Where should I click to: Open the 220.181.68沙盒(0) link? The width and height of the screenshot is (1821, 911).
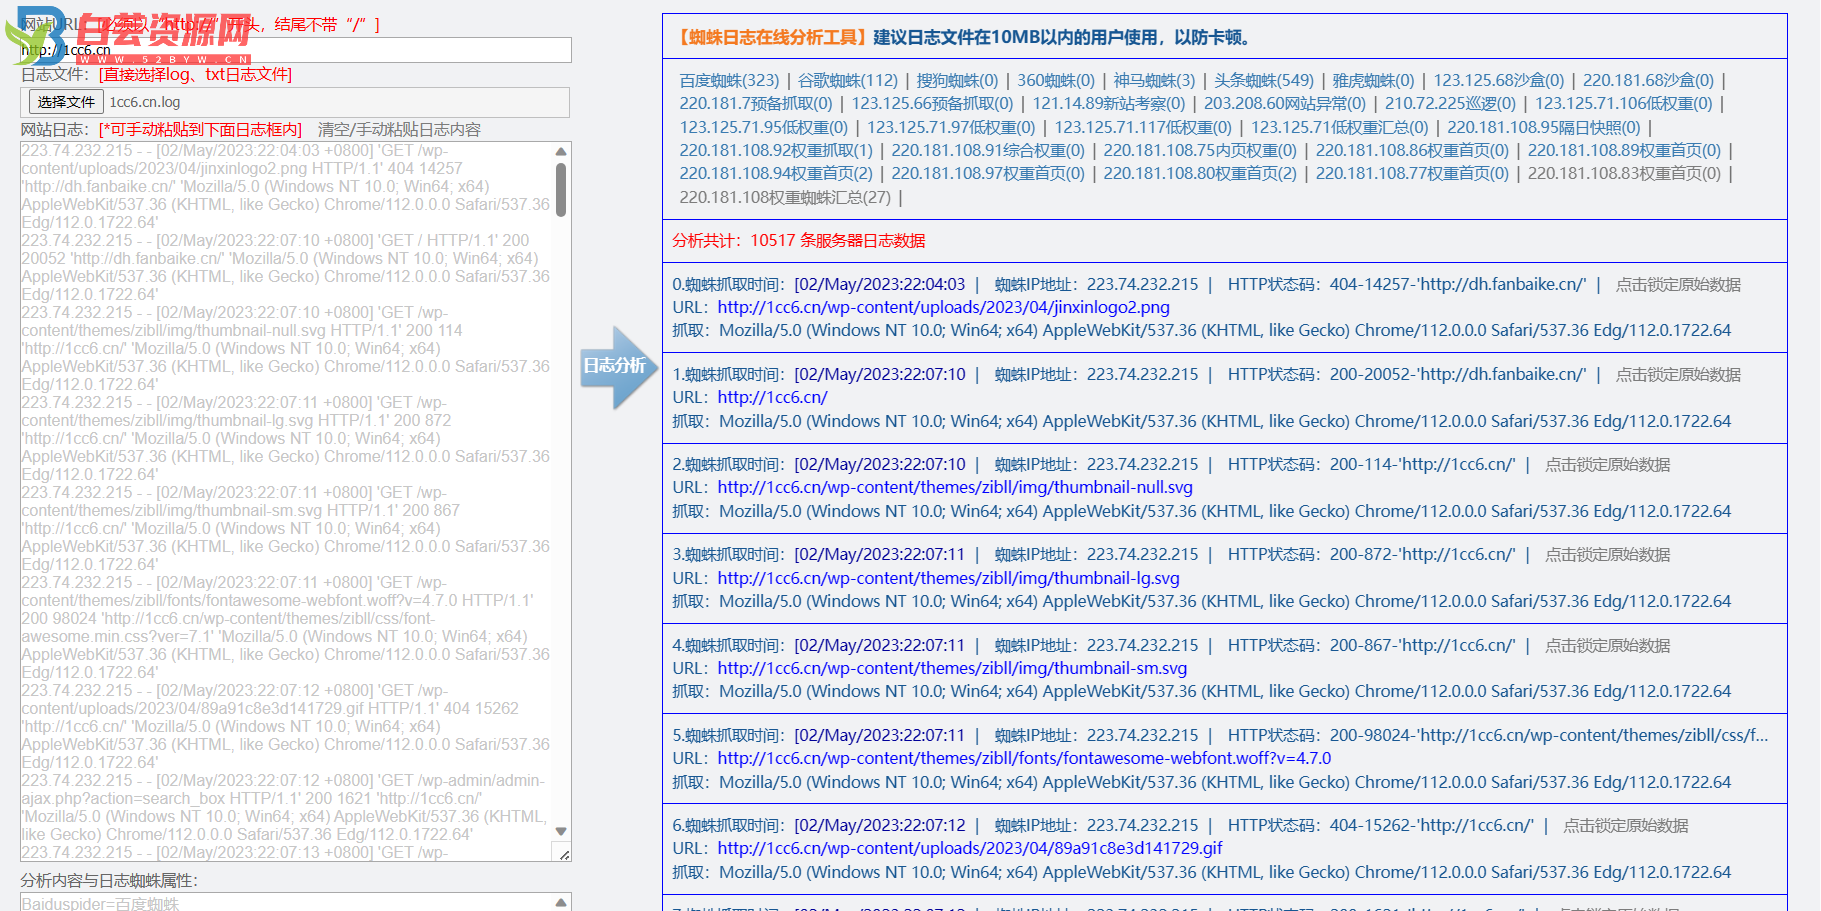(1648, 80)
